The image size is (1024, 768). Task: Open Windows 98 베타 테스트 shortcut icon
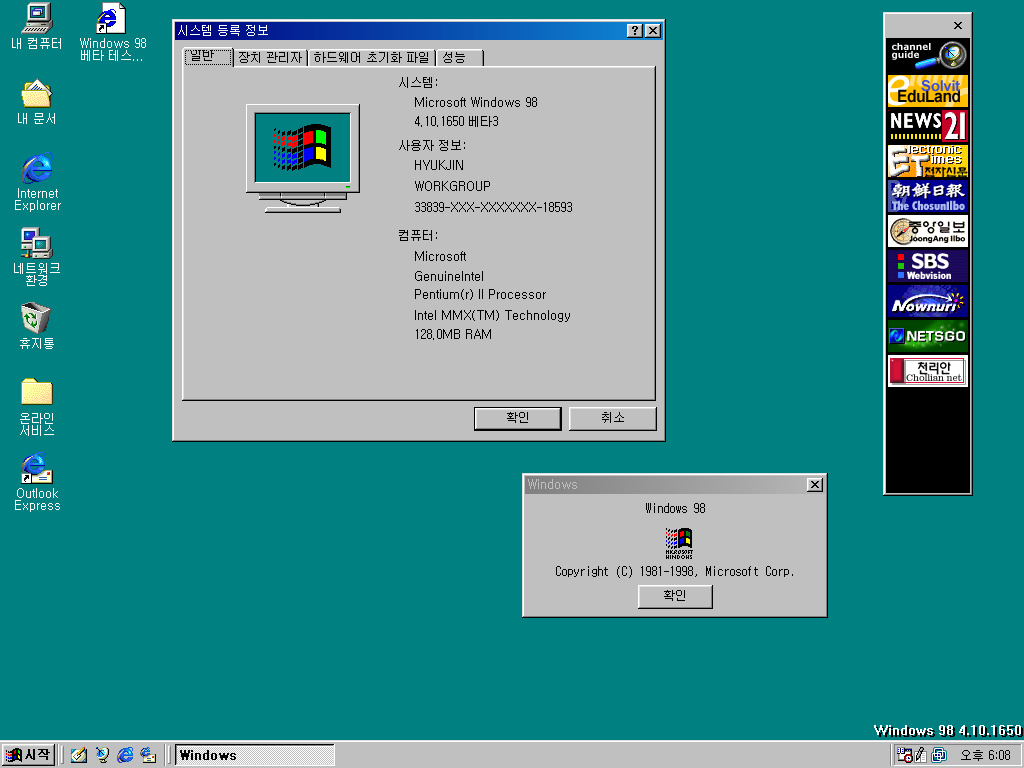[112, 33]
